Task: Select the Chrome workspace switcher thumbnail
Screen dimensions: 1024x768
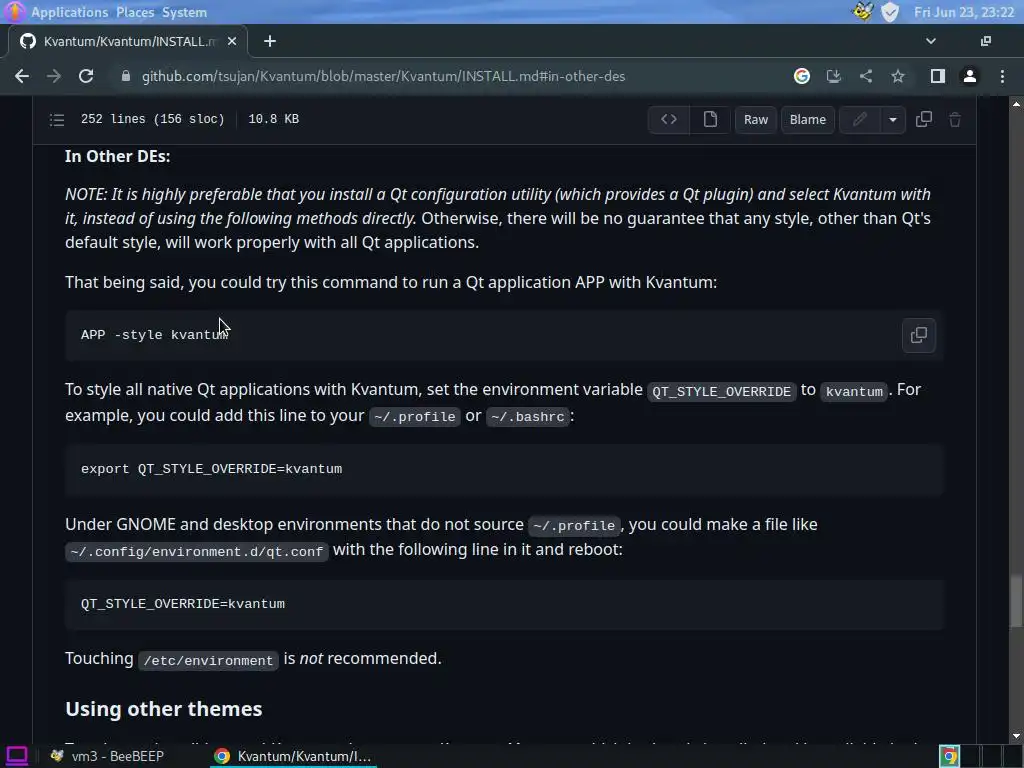Action: coord(950,756)
